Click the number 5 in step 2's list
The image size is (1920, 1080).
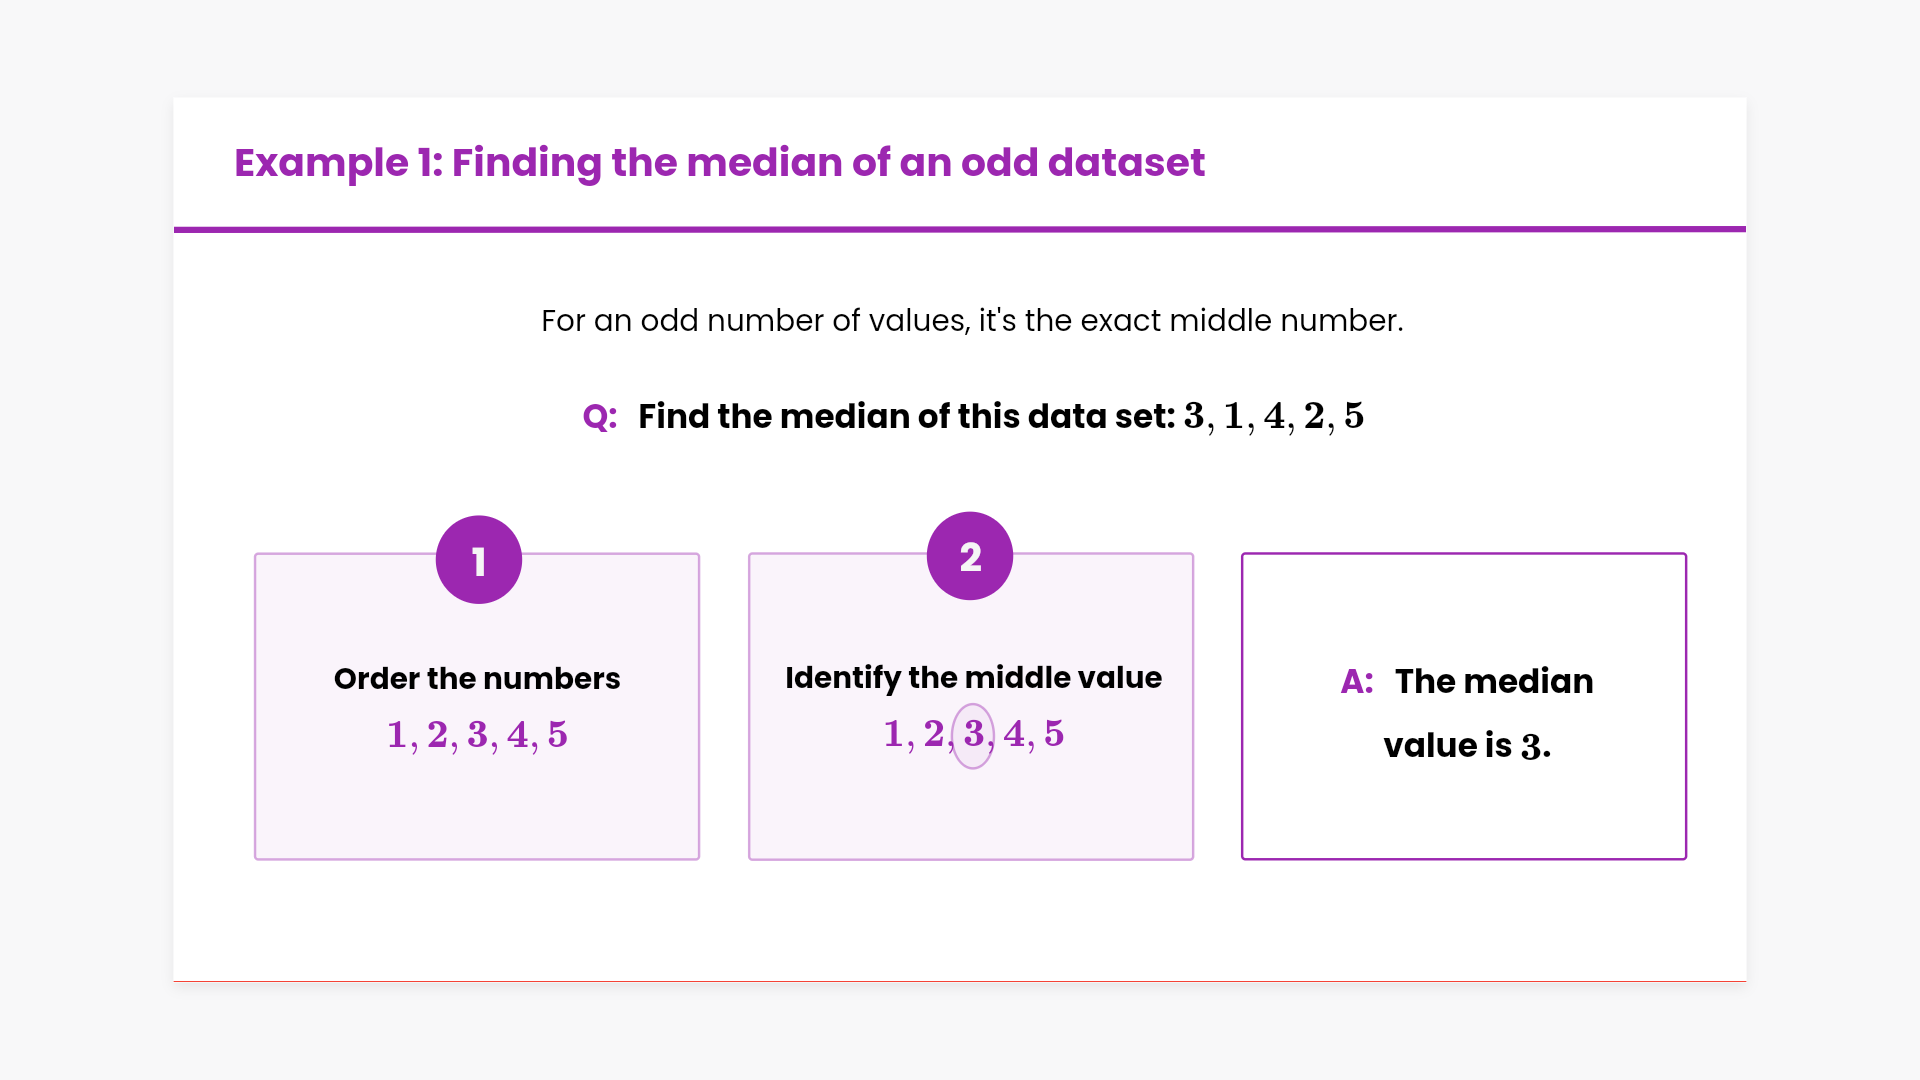(1054, 734)
